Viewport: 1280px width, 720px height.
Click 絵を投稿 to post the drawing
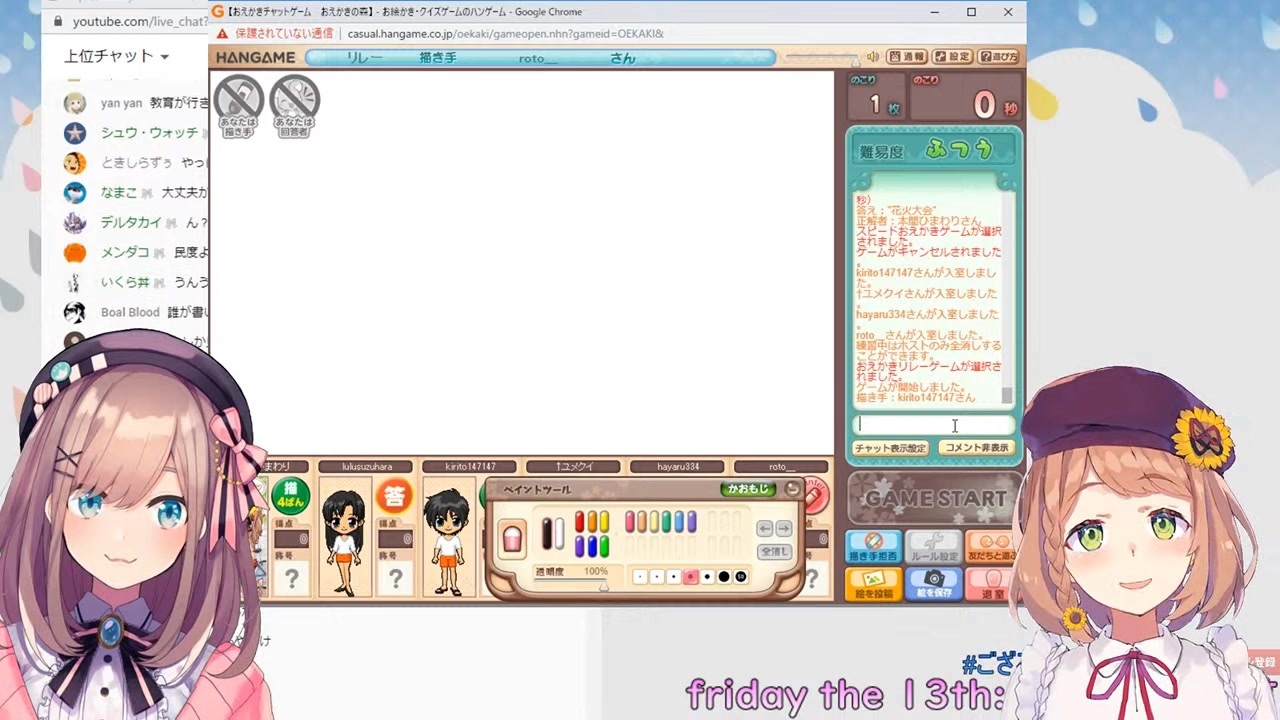[x=874, y=584]
